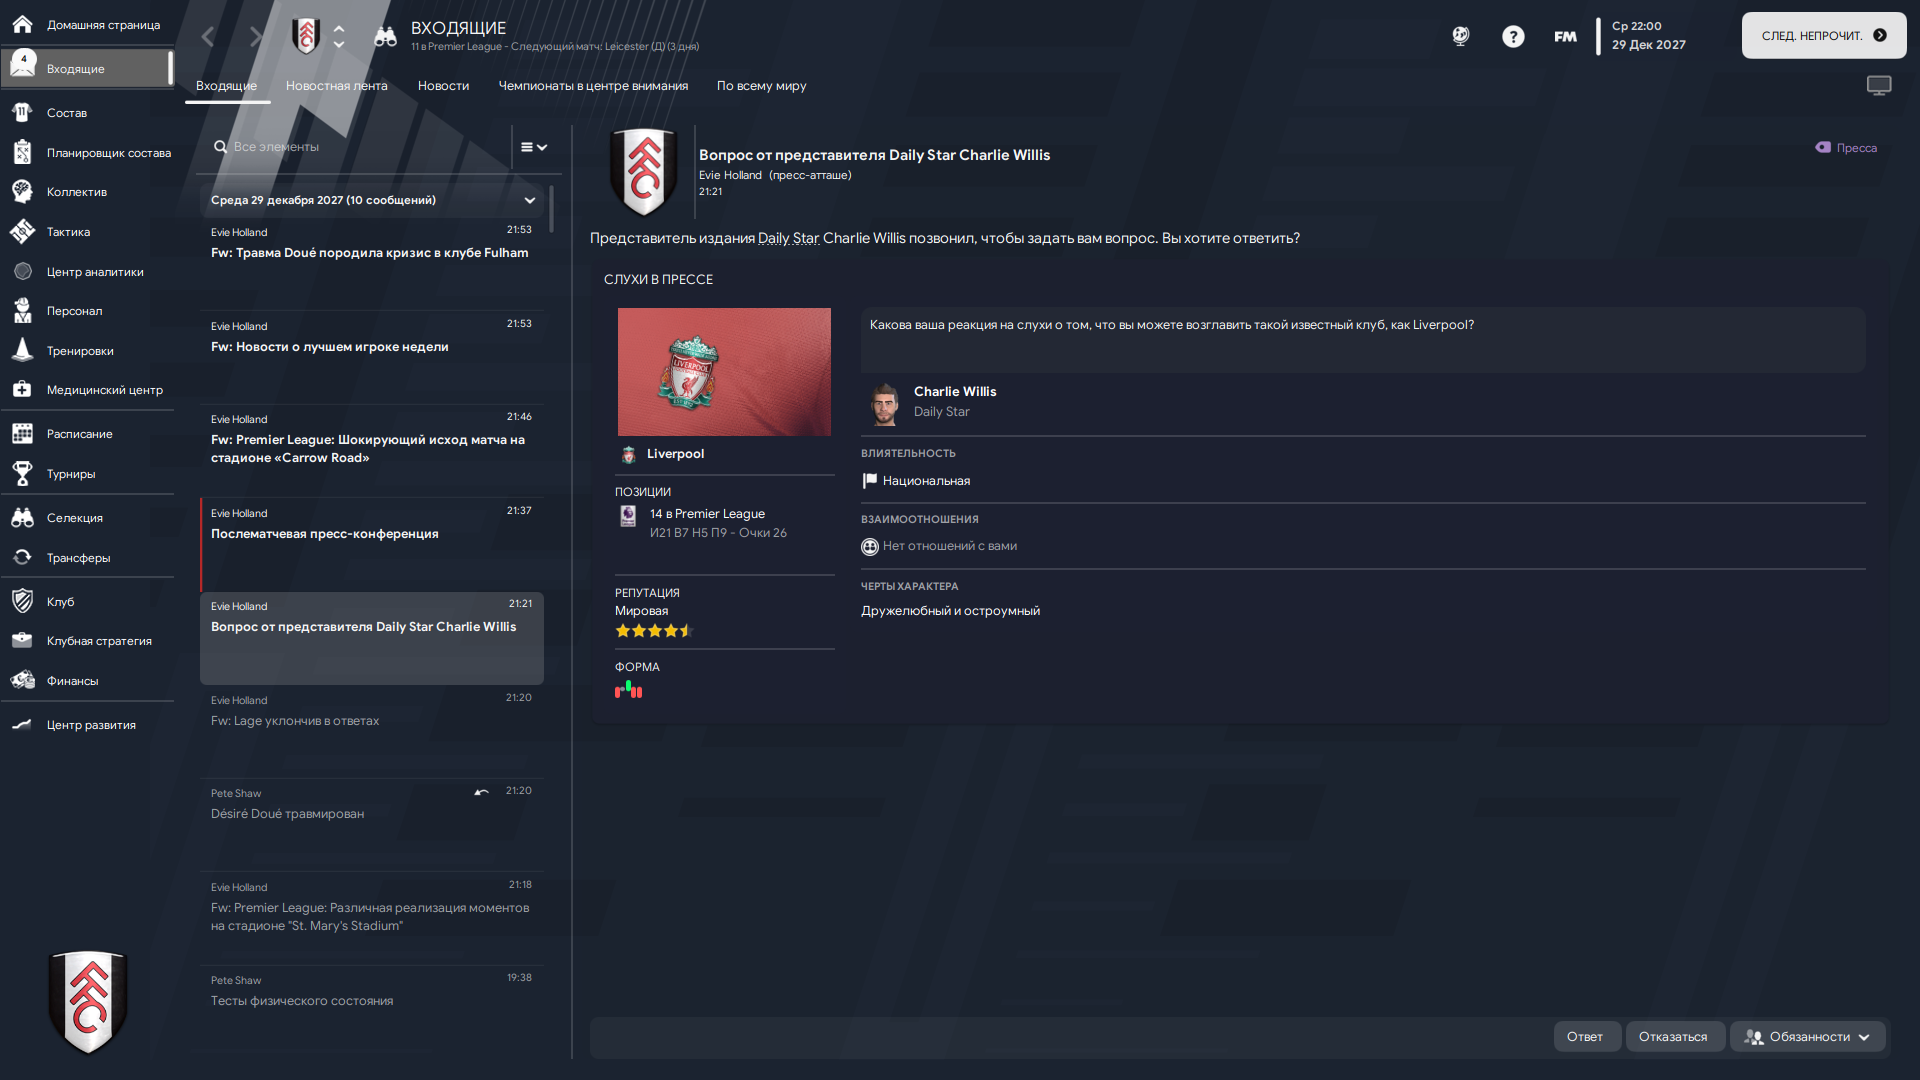Switch to the Новостная лента tab
1920x1080 pixels.
(336, 86)
